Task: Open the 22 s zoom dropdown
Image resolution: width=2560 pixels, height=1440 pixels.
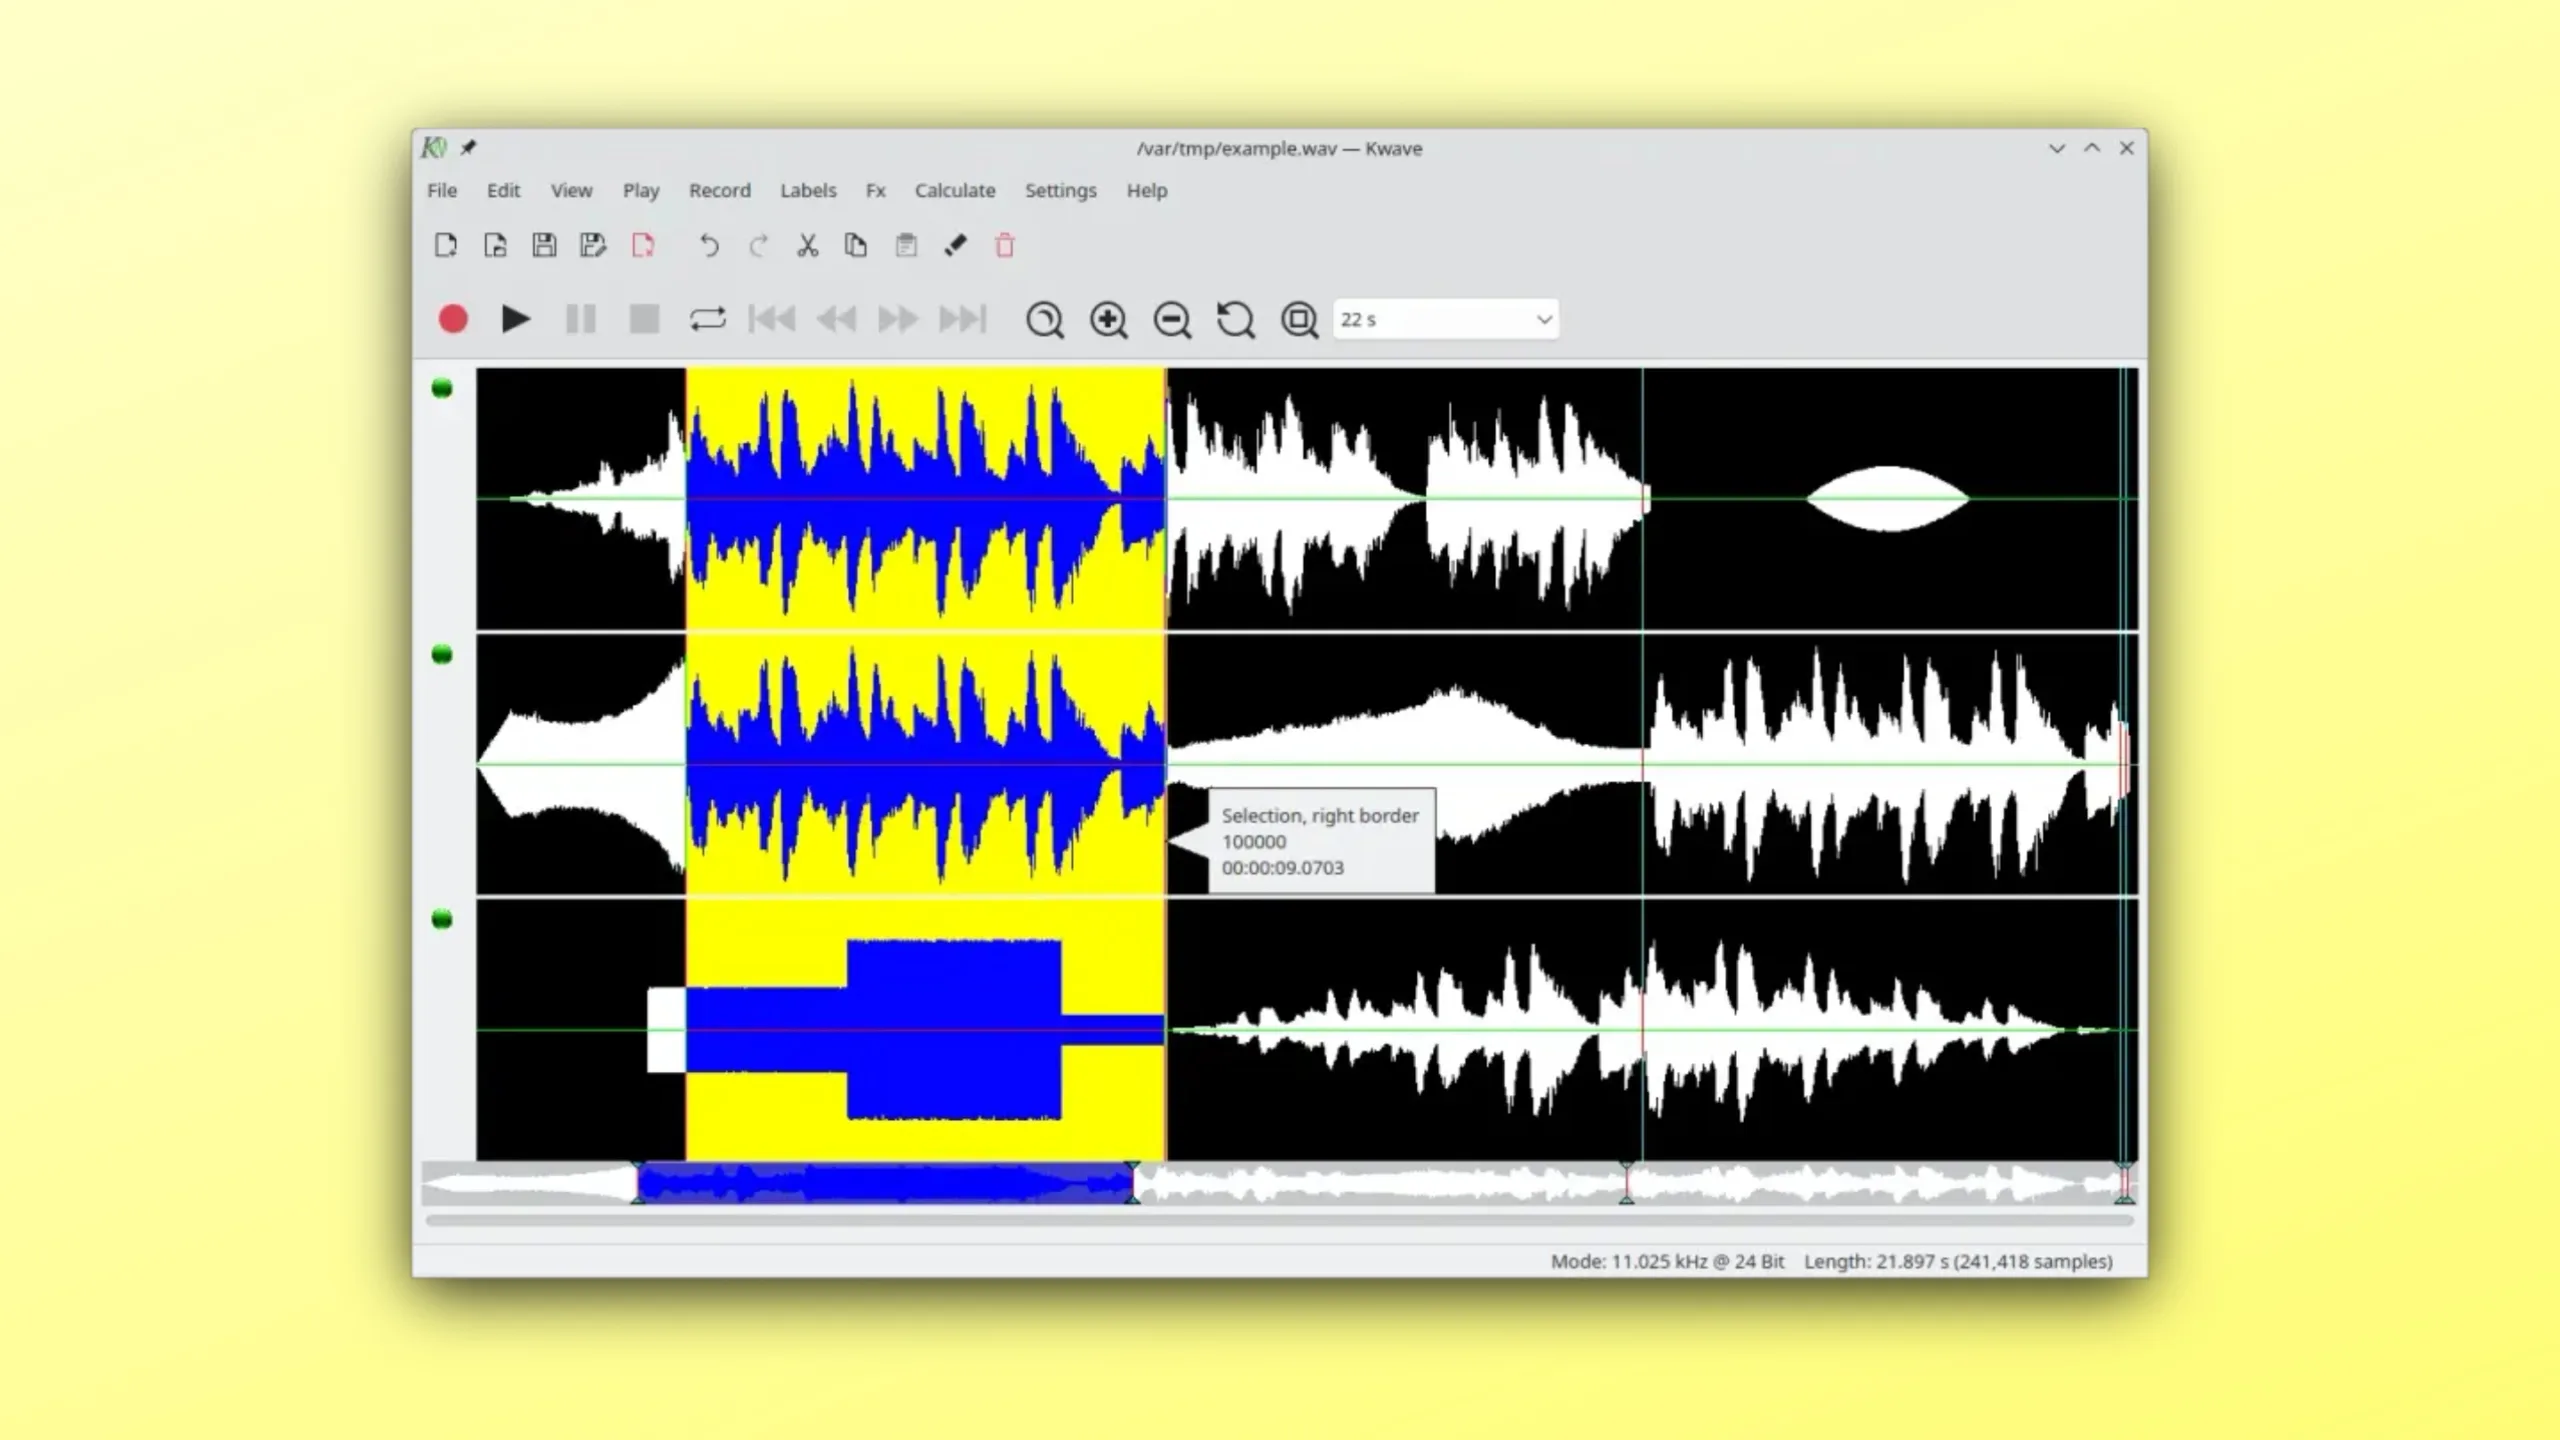Action: pyautogui.click(x=1445, y=319)
